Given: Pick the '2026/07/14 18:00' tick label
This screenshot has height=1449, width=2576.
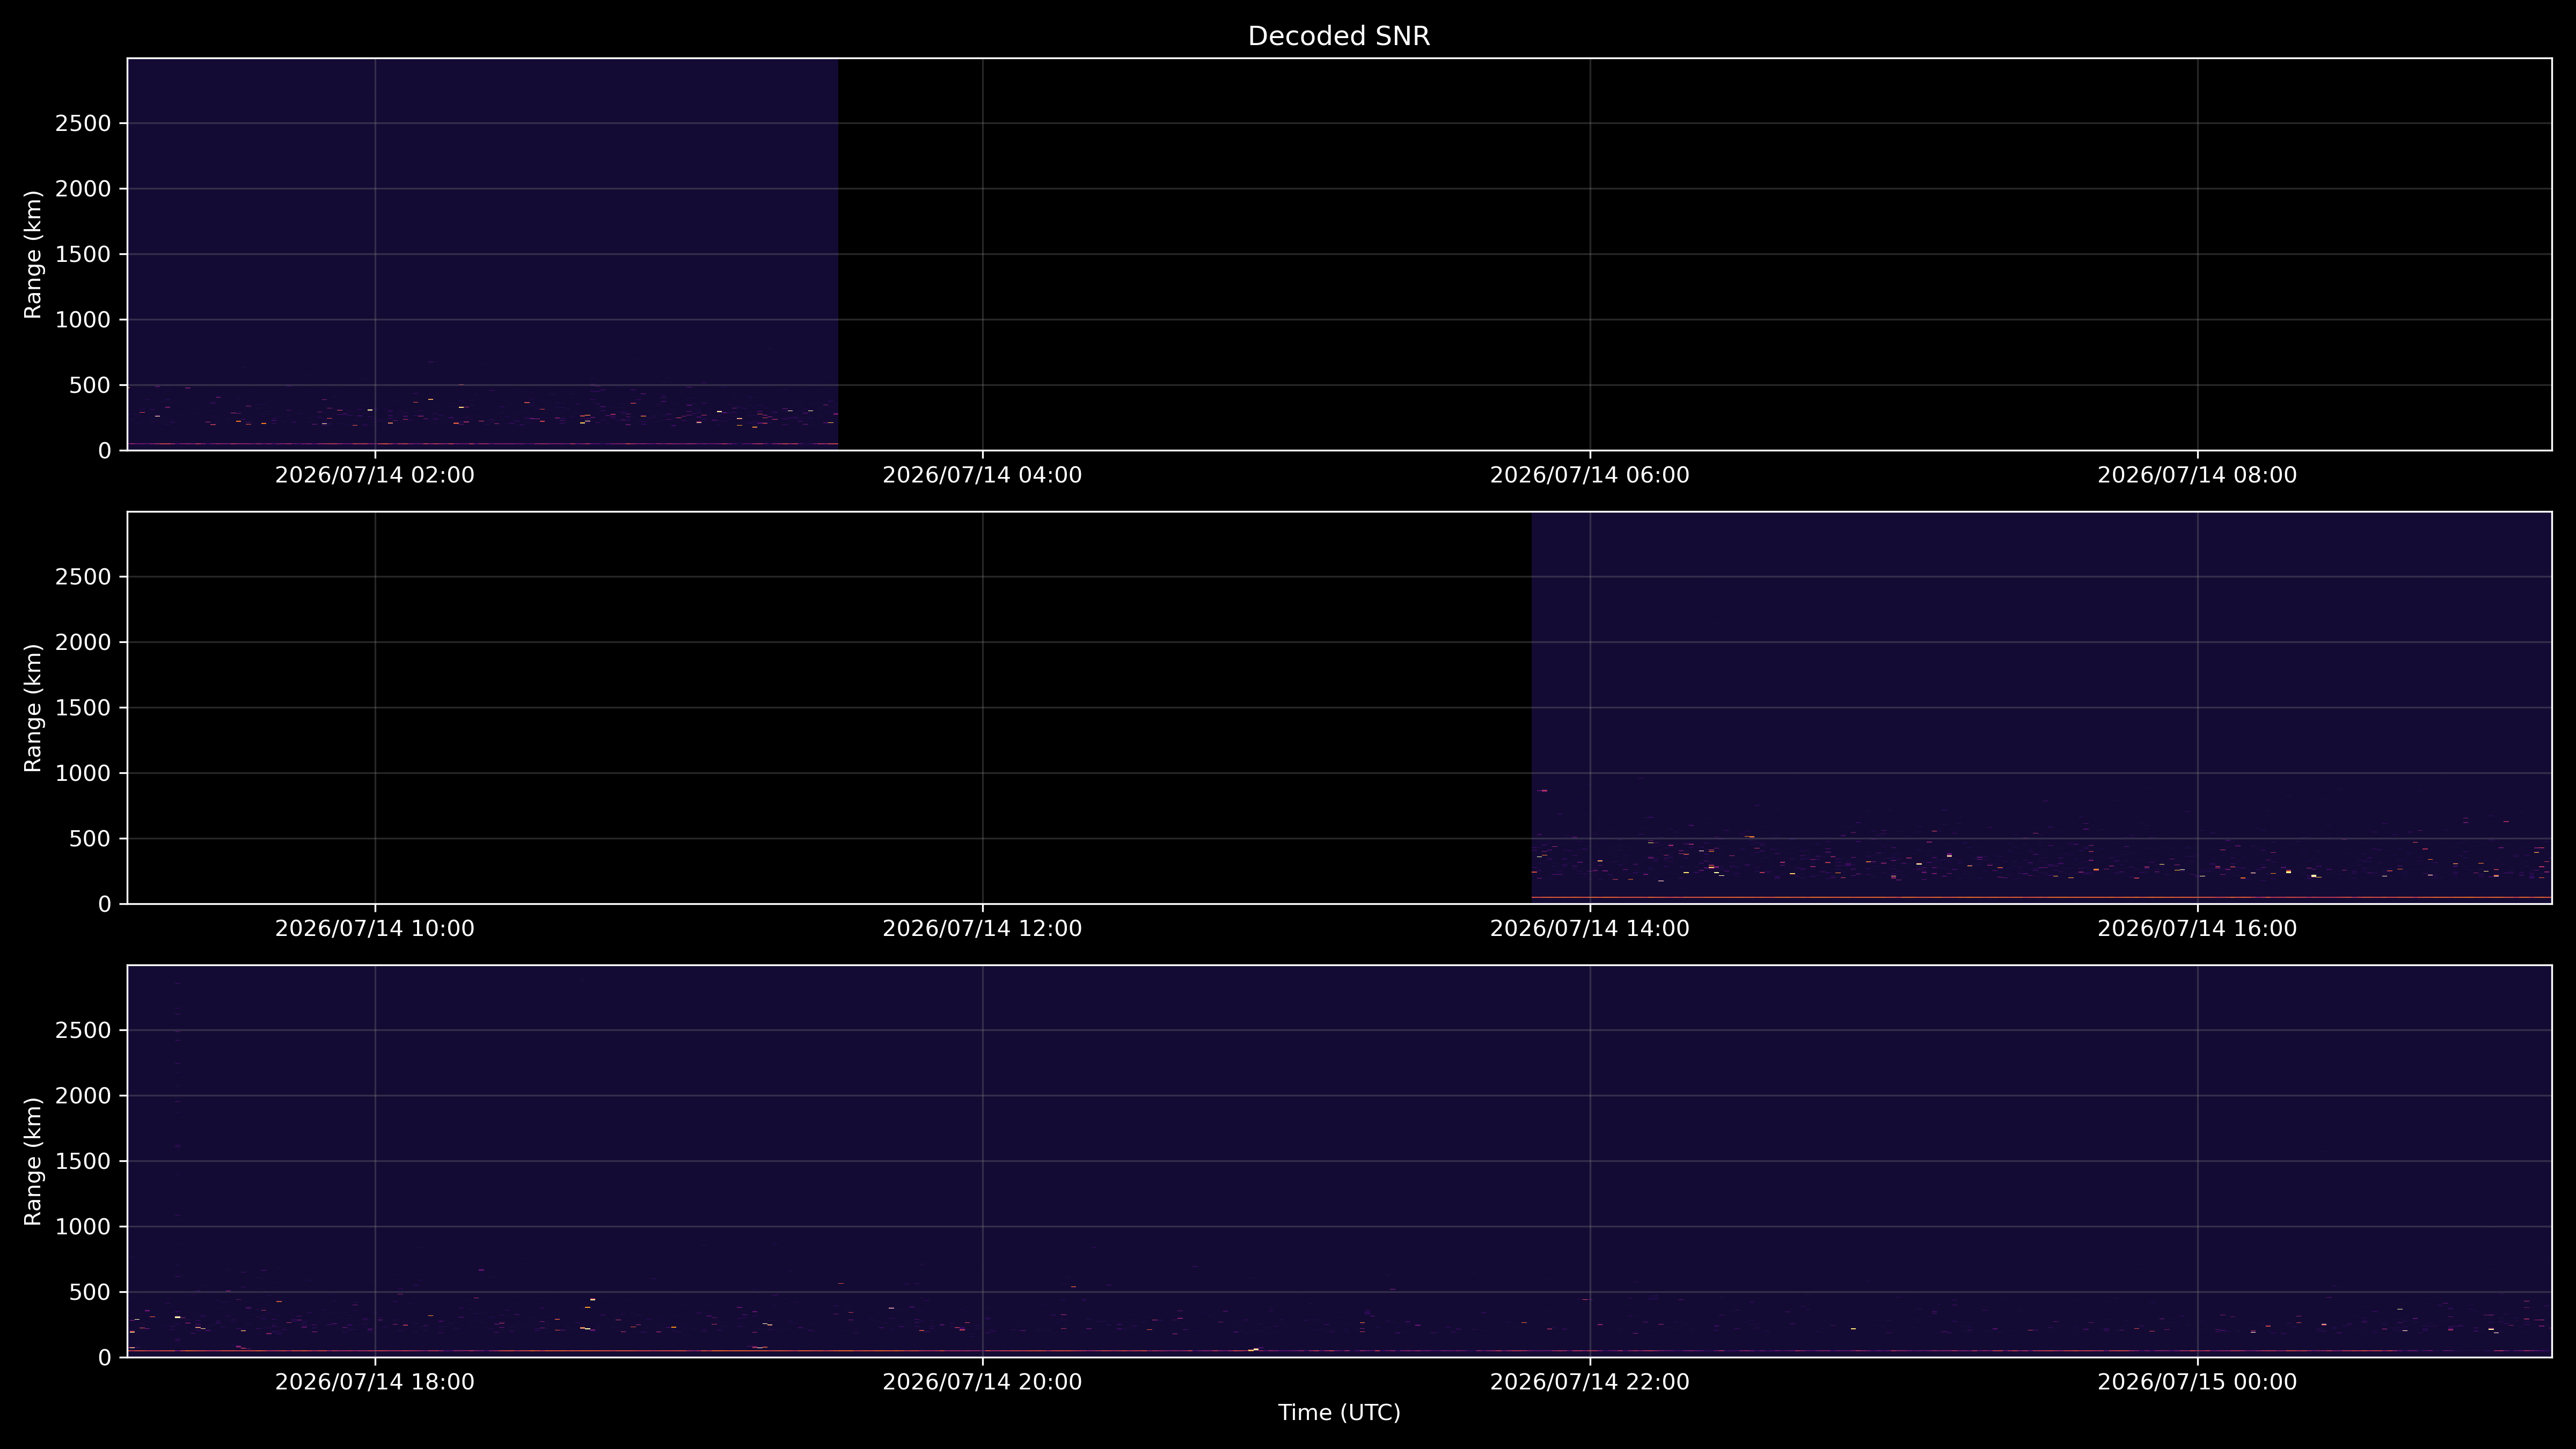Looking at the screenshot, I should [375, 1382].
